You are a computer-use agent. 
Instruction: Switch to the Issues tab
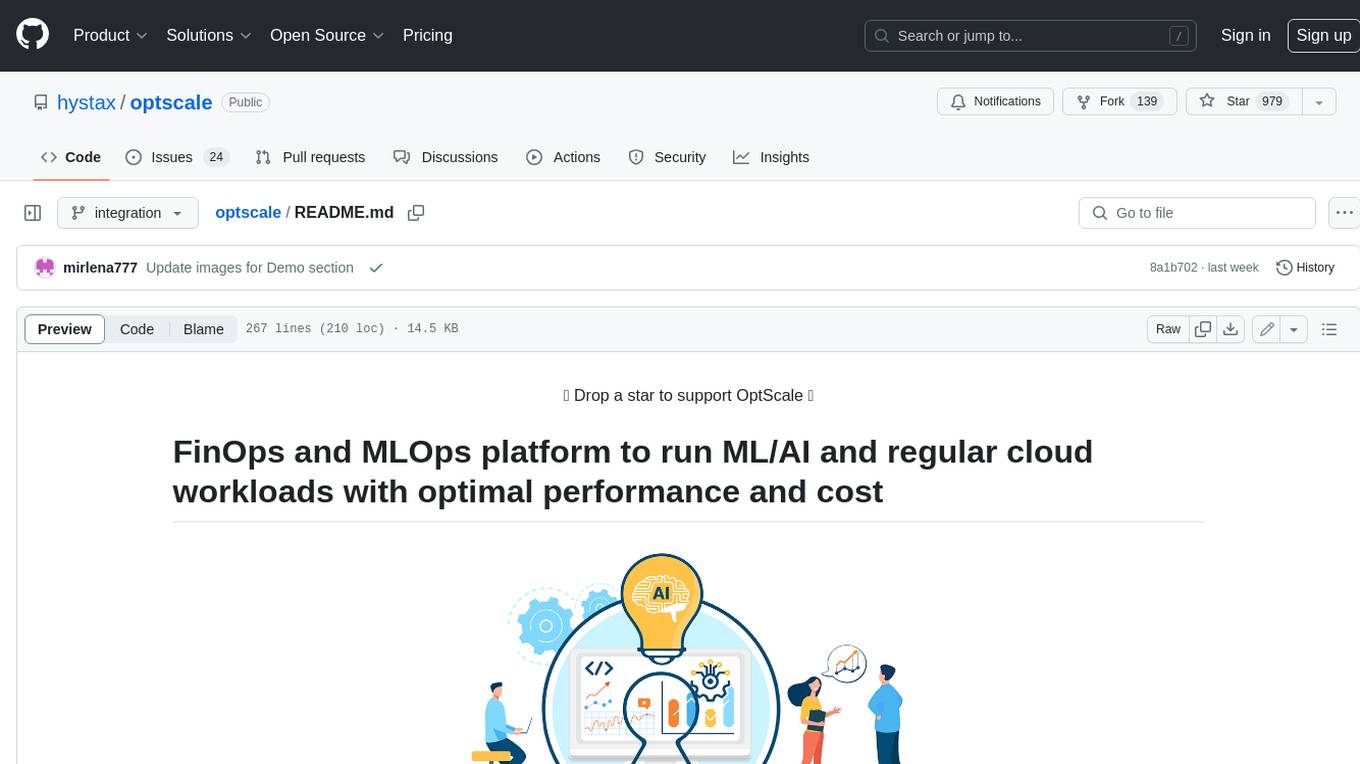(177, 157)
